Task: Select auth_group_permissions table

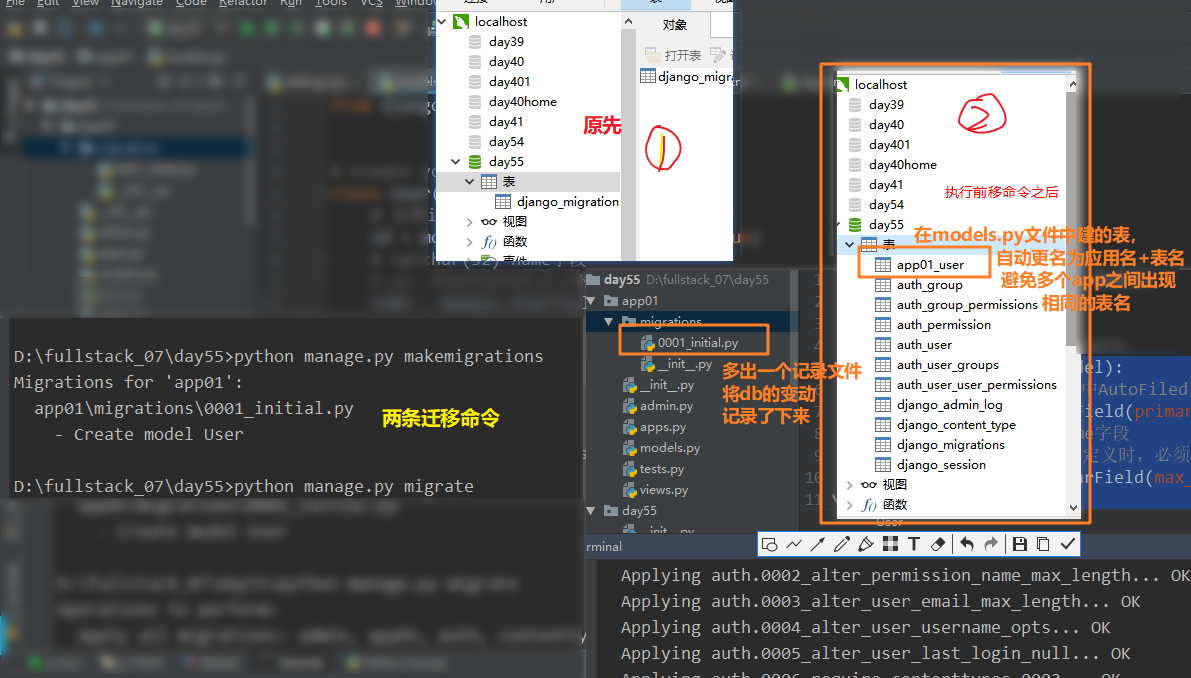Action: pos(967,304)
